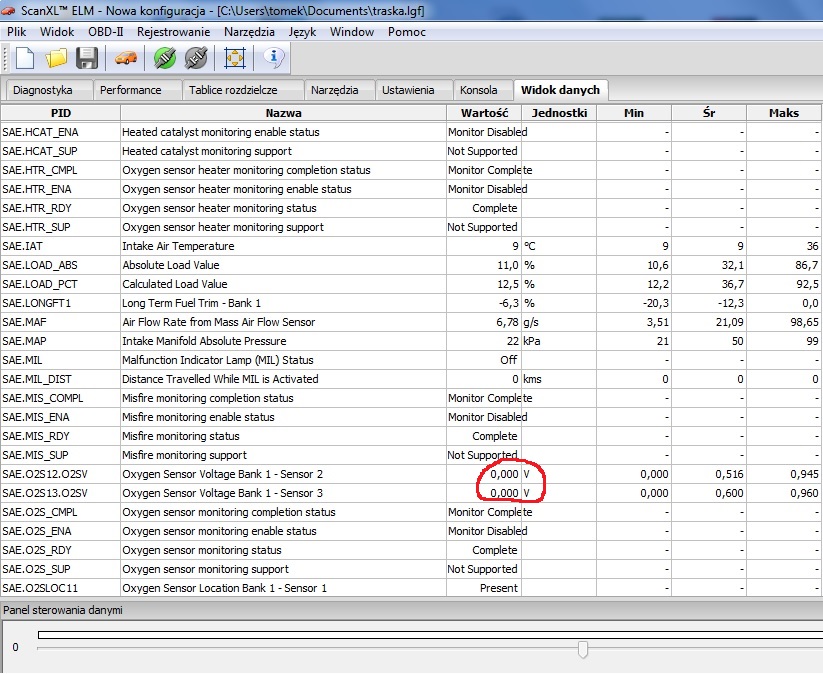Open the info speech bubble icon

274,58
